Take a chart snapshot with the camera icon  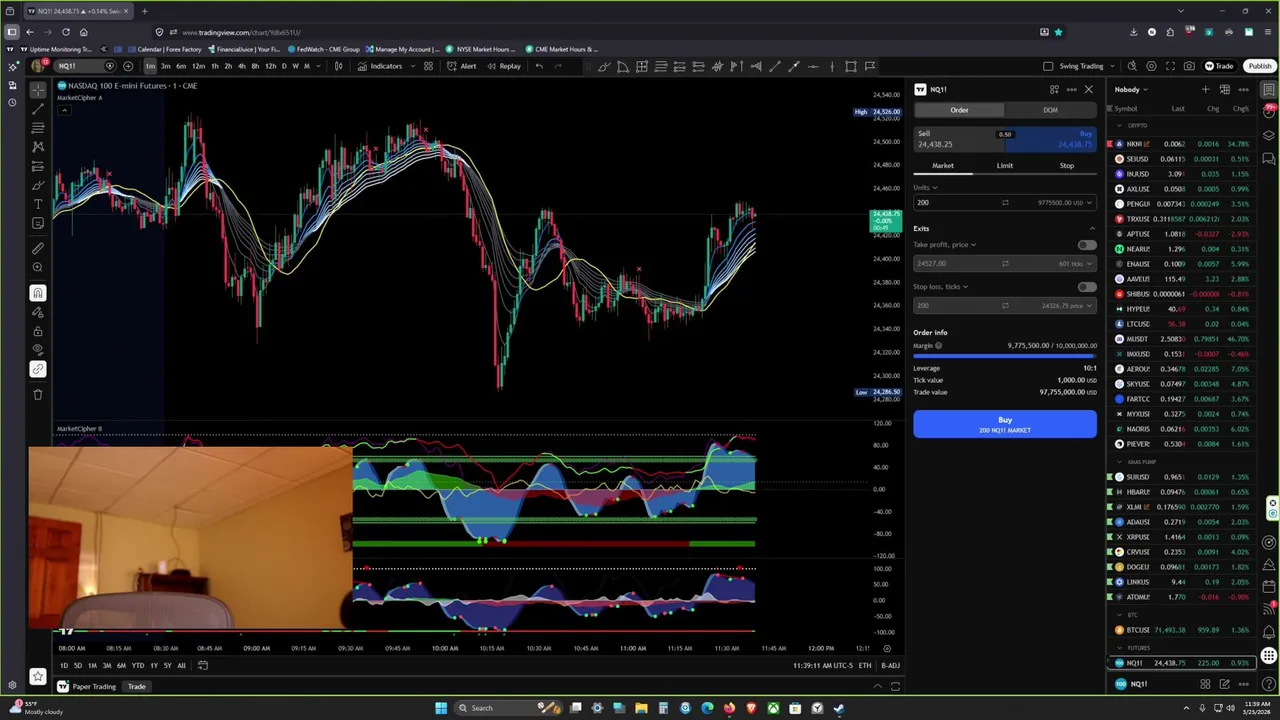[1189, 66]
